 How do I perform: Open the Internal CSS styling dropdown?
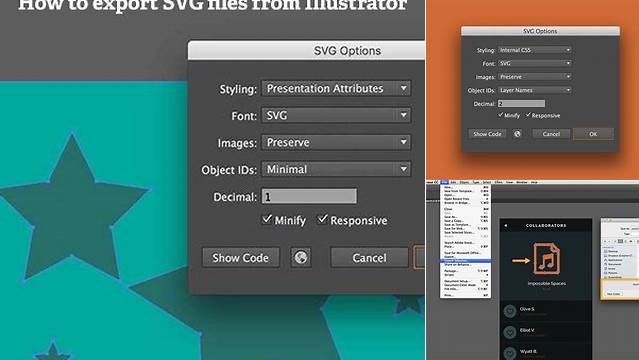click(535, 50)
